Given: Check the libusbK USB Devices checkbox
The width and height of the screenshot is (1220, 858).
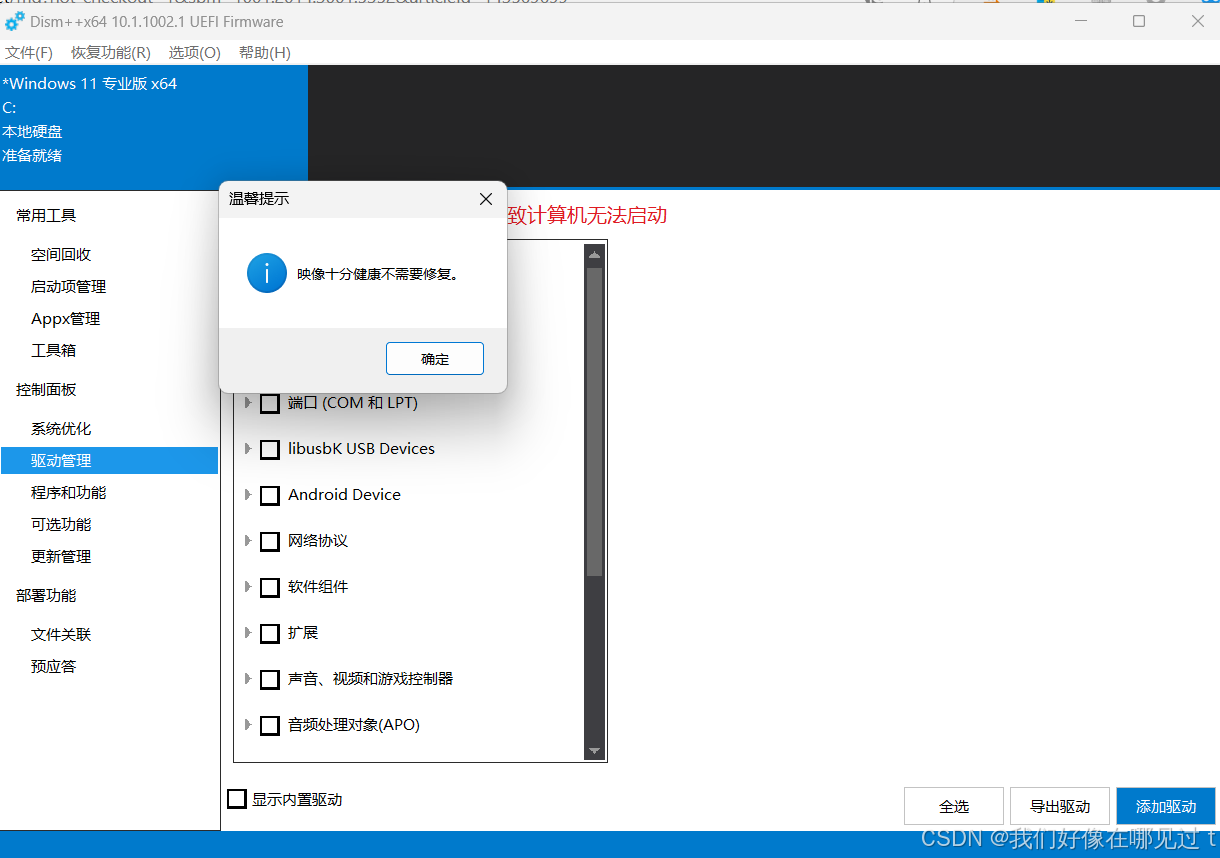Looking at the screenshot, I should click(x=270, y=450).
